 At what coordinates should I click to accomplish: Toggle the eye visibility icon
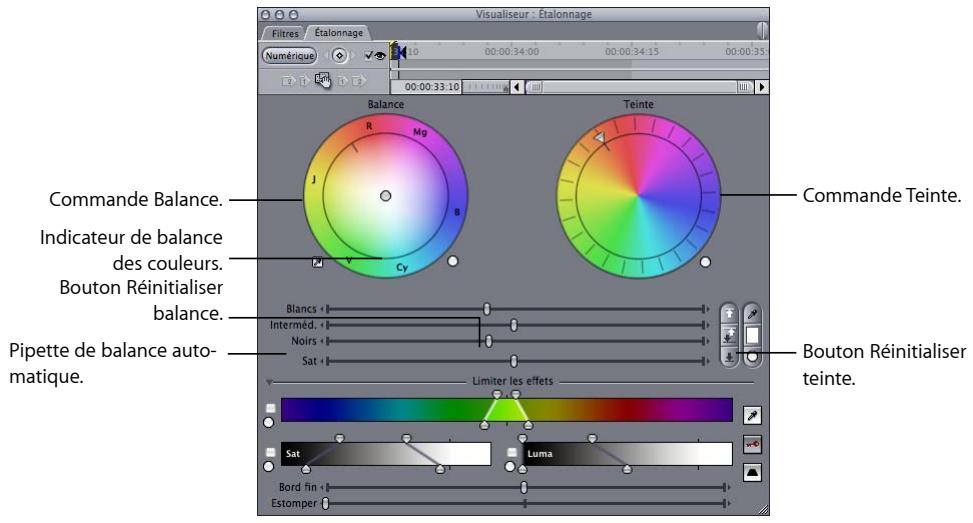[380, 56]
